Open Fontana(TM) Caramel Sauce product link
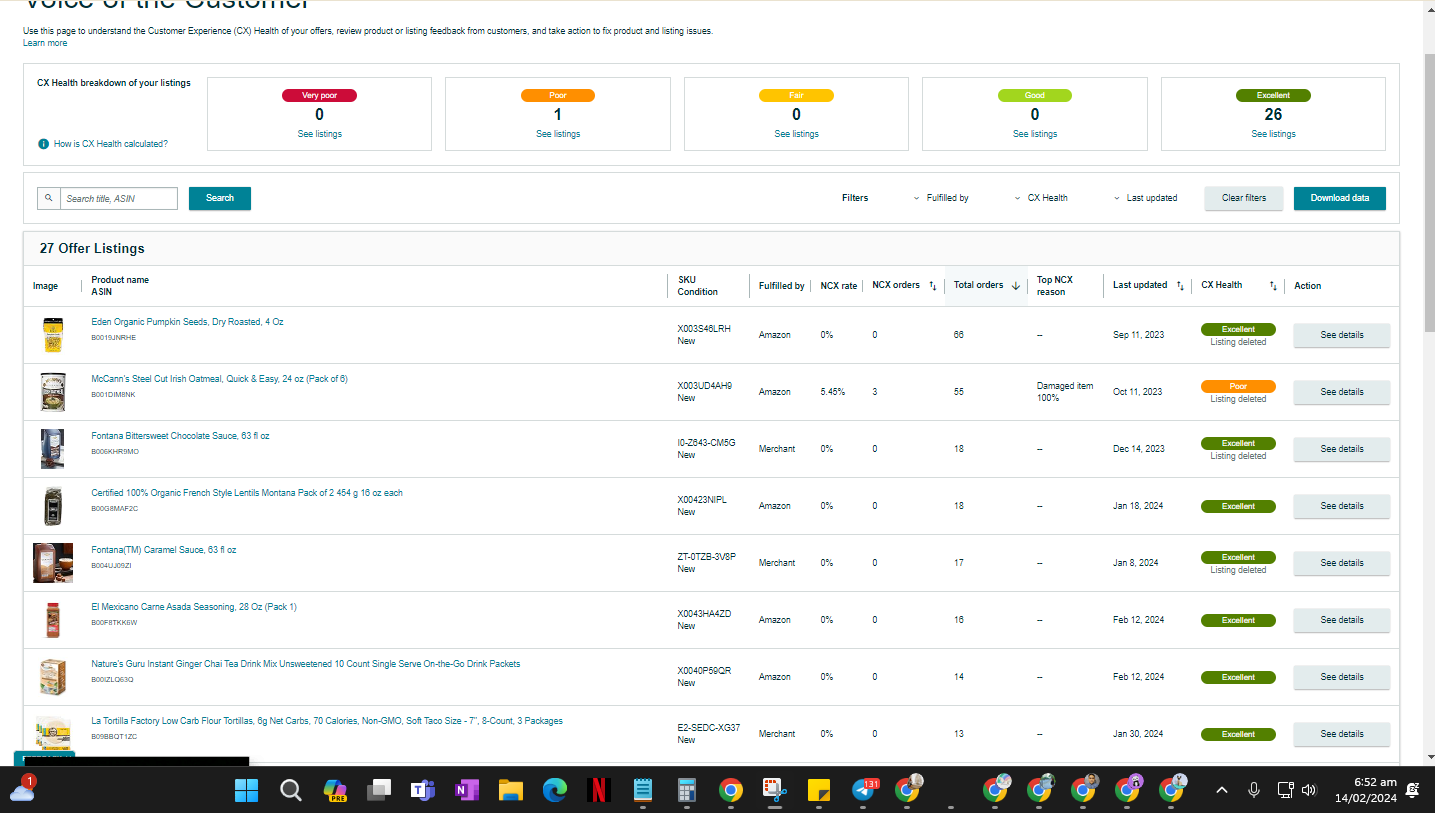 (x=164, y=550)
